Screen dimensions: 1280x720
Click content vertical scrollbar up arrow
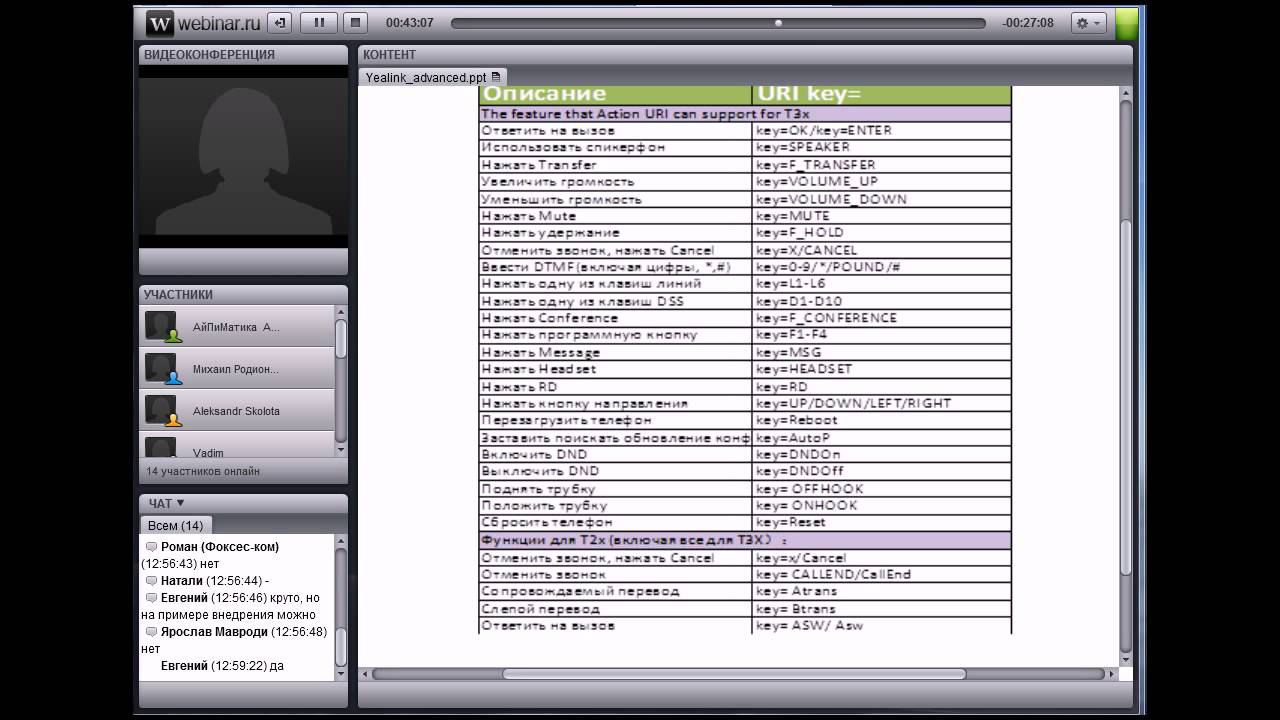click(x=1126, y=94)
